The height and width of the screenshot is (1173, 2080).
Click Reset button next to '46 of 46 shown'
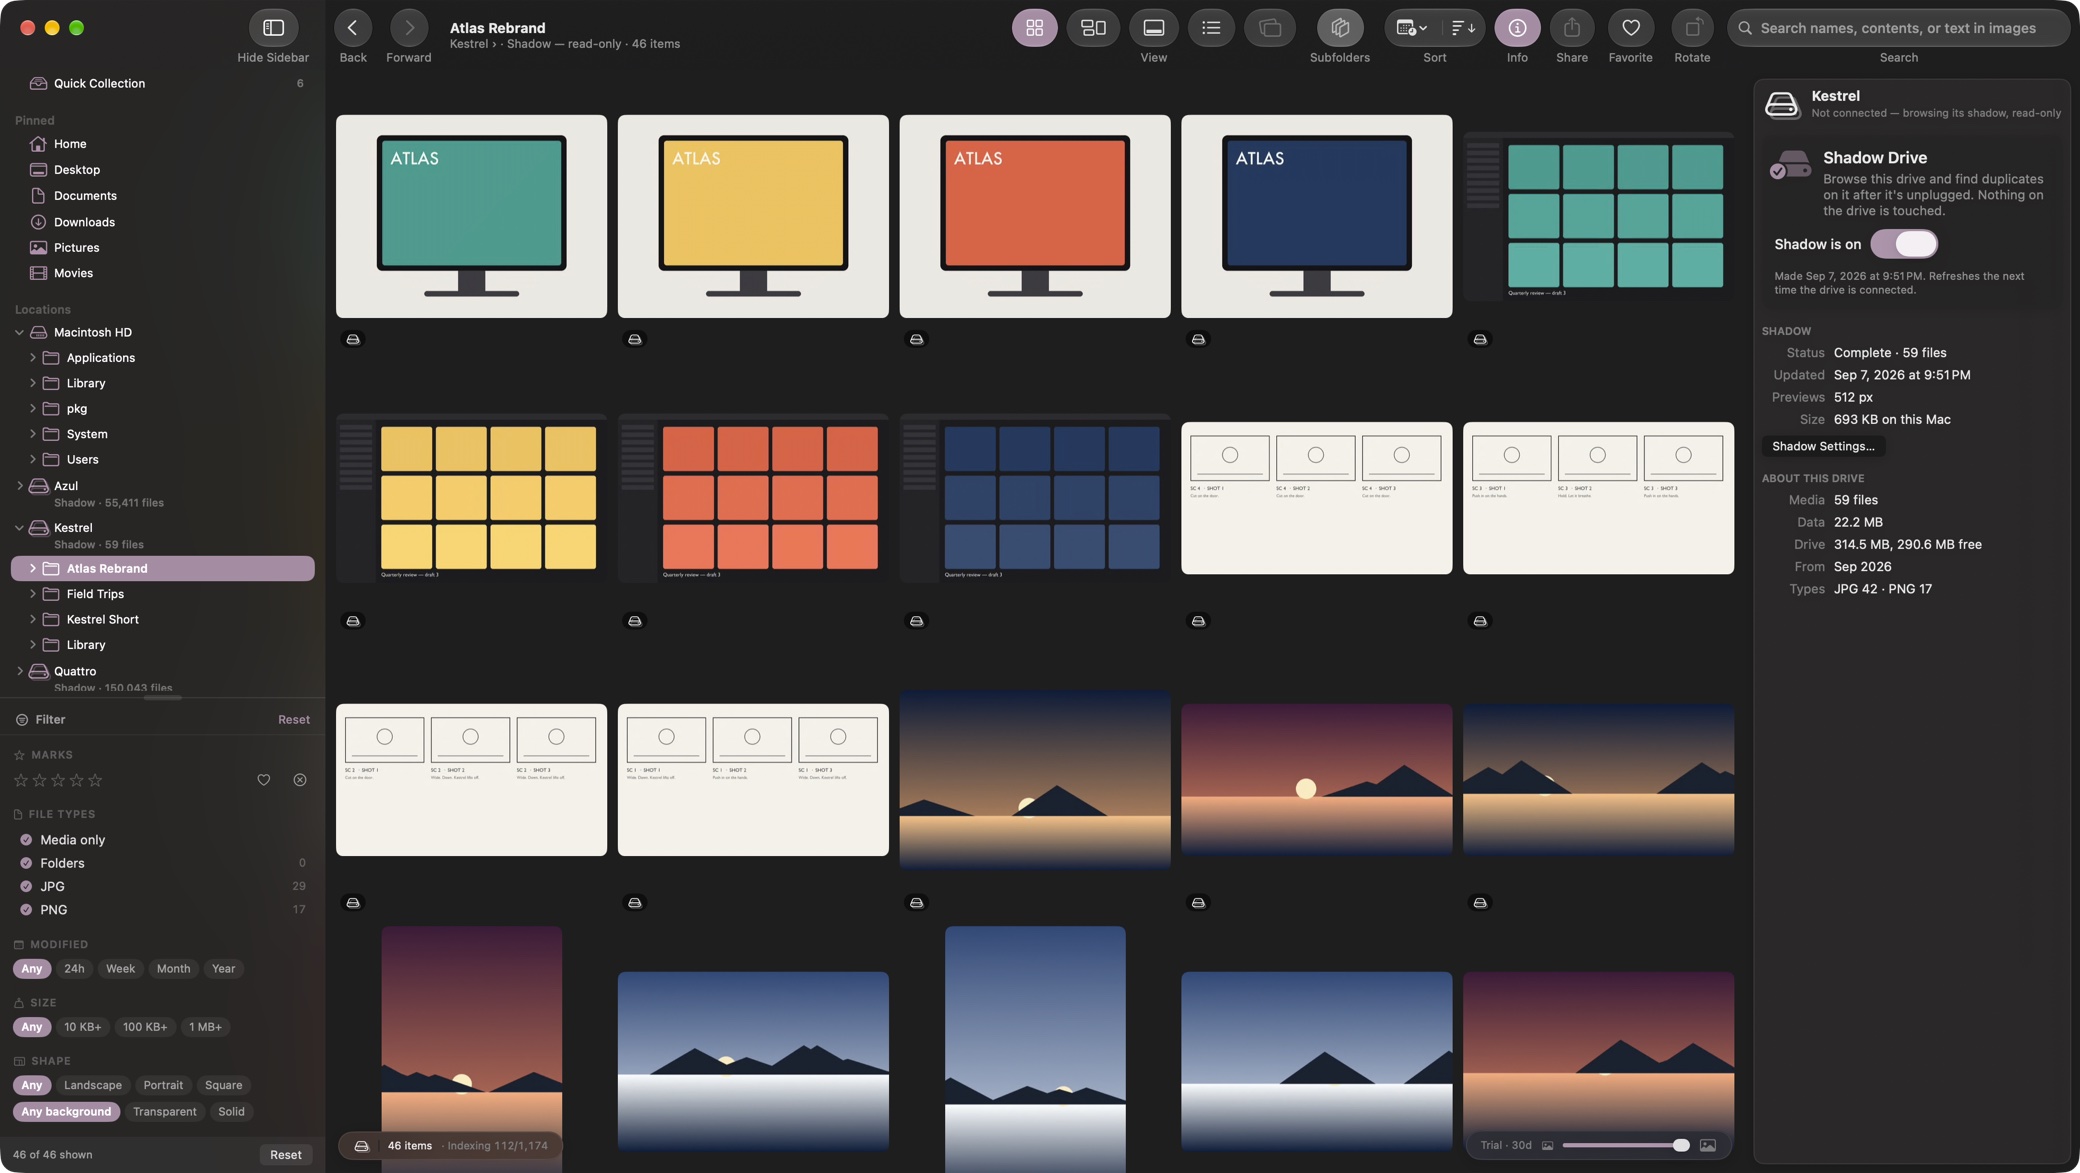pyautogui.click(x=285, y=1155)
